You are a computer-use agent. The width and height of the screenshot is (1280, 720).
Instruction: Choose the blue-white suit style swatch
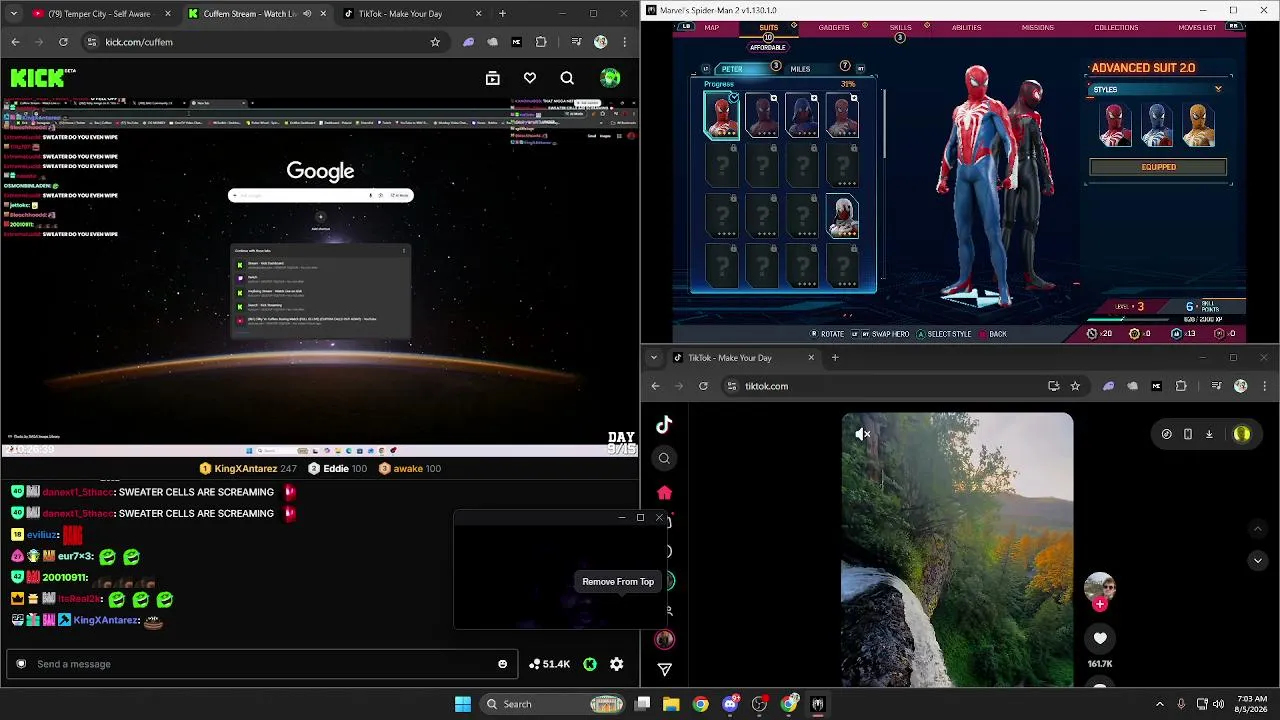coord(1157,125)
